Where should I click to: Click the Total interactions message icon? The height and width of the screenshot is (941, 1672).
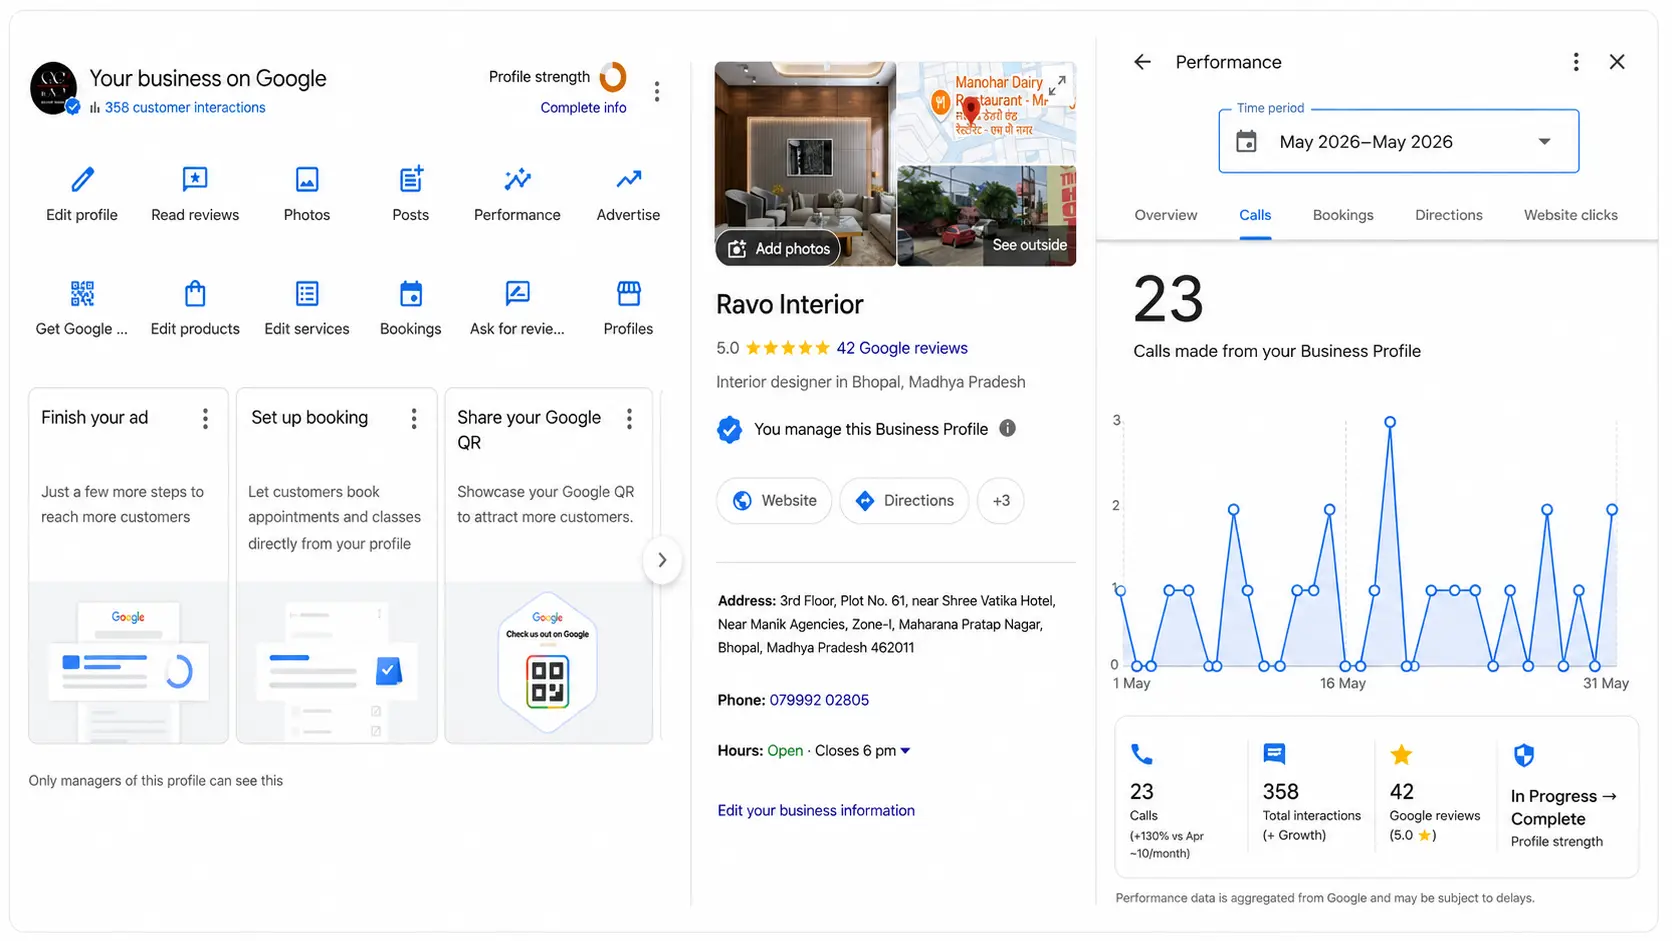[1274, 754]
